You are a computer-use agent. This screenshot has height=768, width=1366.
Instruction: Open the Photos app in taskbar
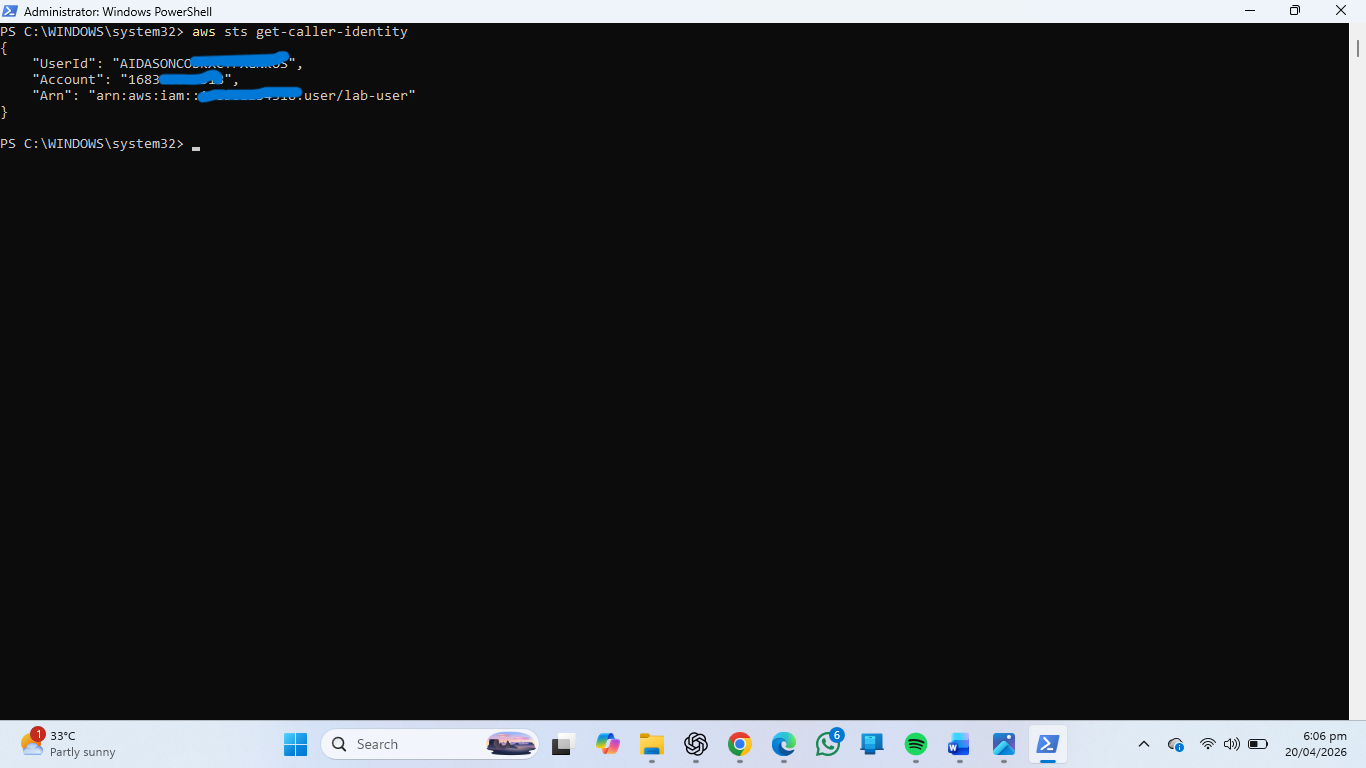(x=1004, y=744)
